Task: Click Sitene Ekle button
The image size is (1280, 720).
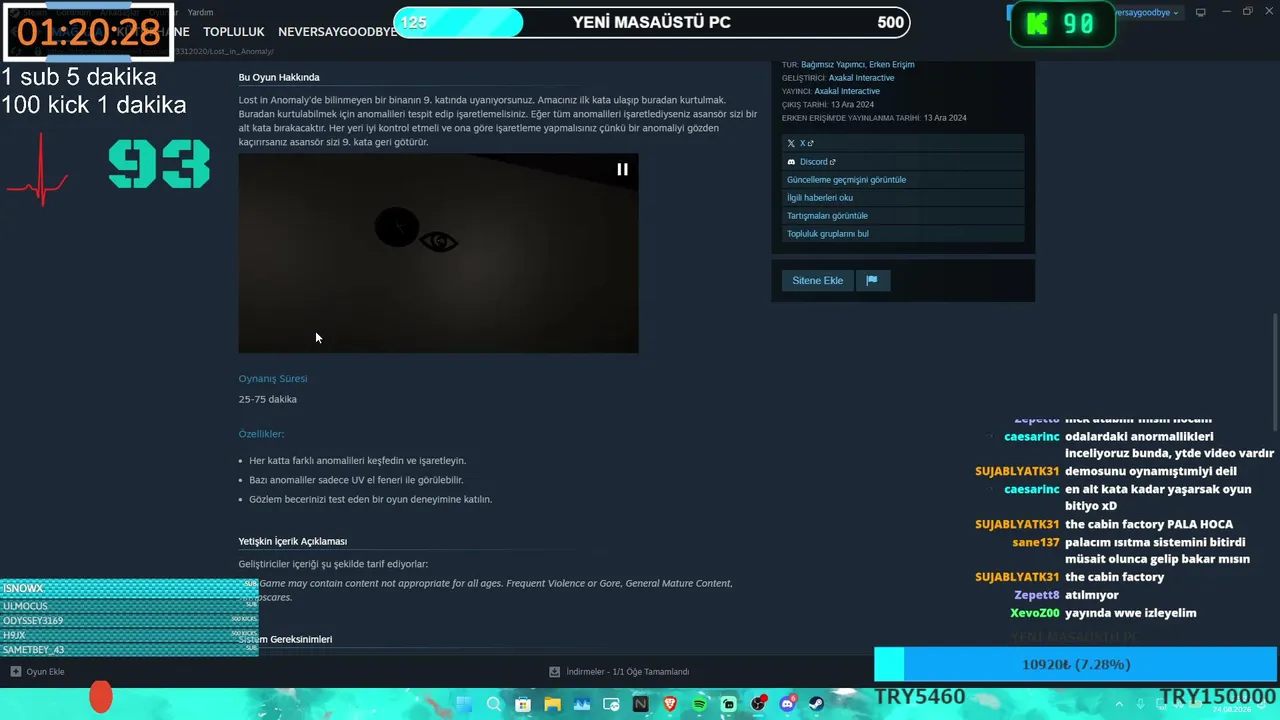Action: [x=818, y=281]
